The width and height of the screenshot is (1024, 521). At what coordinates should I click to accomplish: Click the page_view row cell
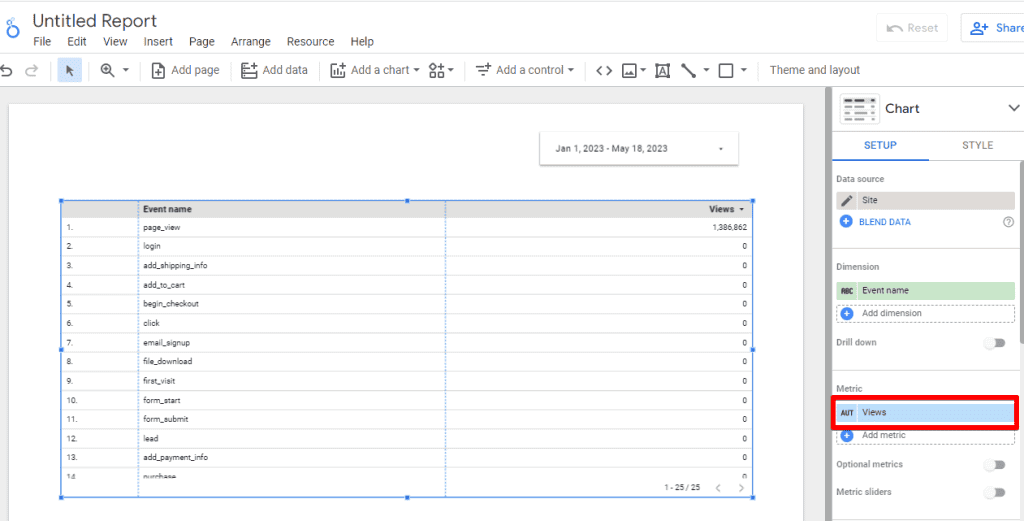(161, 227)
